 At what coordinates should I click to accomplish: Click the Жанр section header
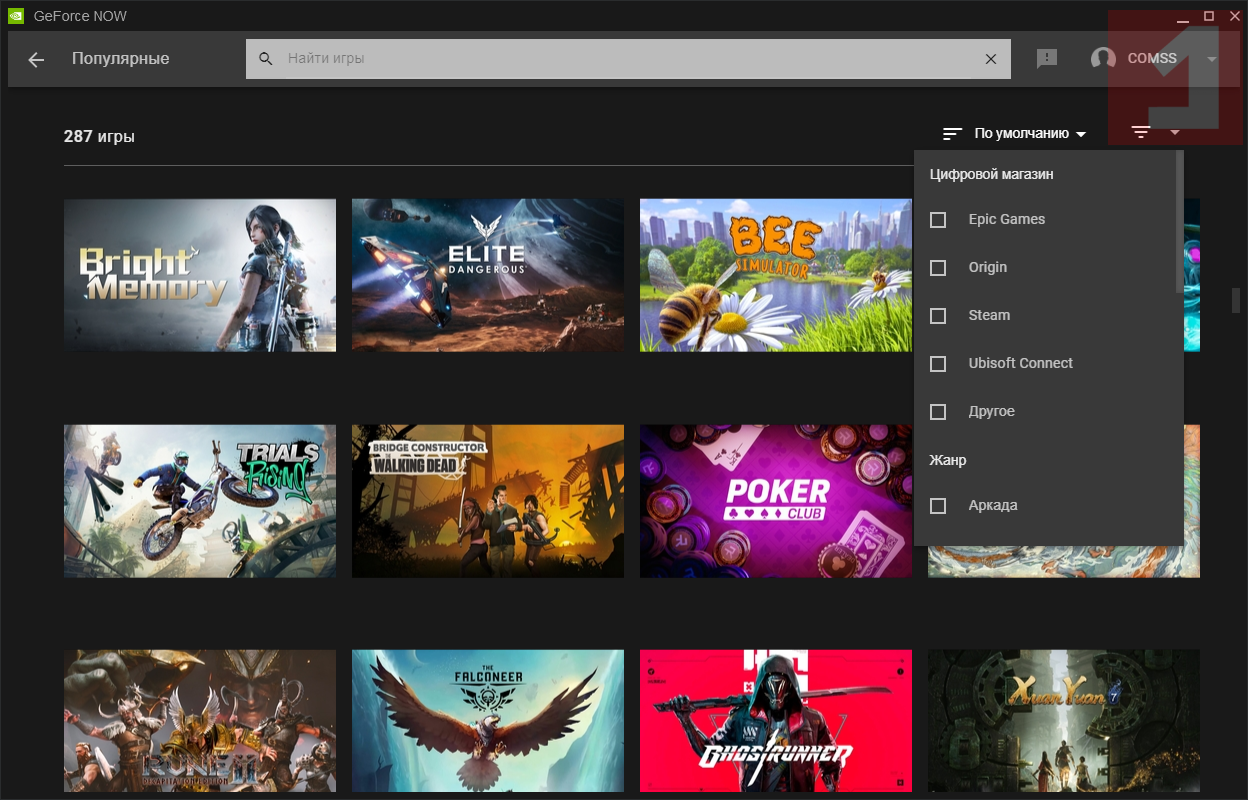pos(948,460)
